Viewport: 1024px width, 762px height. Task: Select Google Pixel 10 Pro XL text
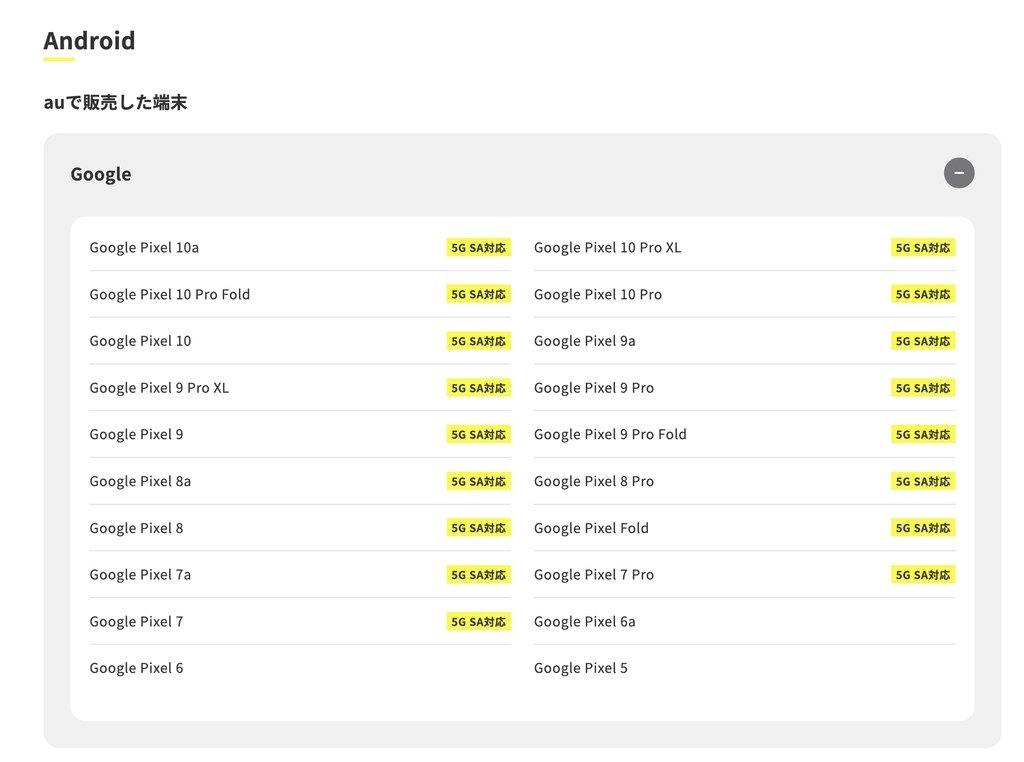tap(607, 247)
